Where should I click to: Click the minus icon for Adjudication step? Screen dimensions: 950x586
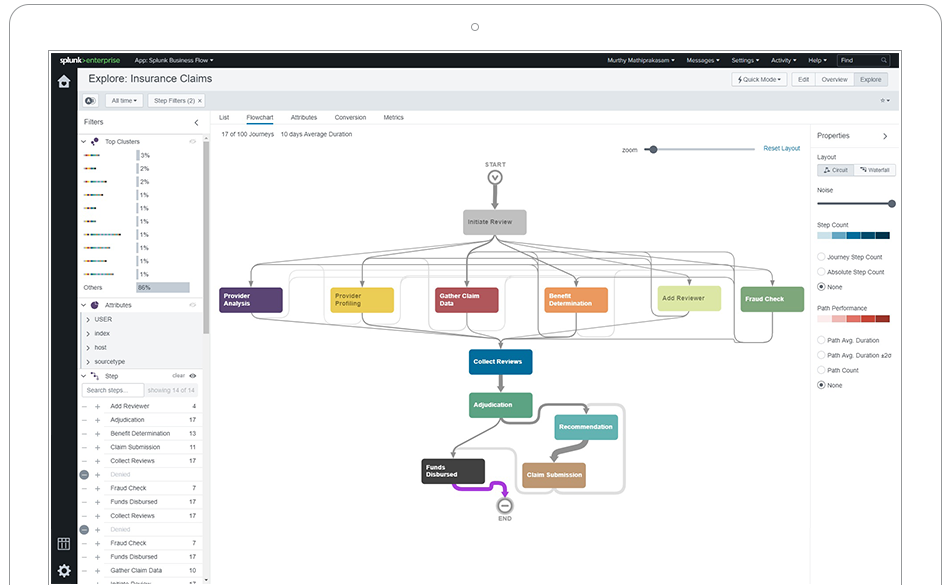(x=84, y=420)
